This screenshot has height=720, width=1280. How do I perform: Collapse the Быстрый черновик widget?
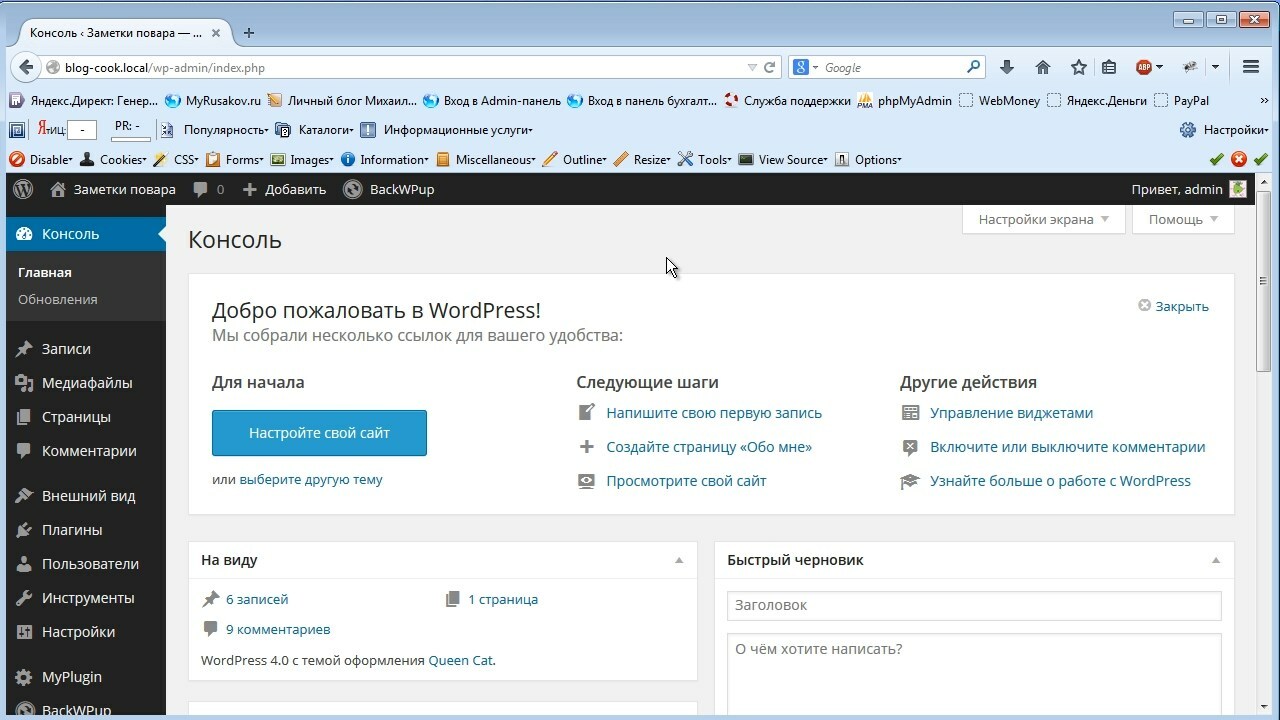(x=1216, y=560)
